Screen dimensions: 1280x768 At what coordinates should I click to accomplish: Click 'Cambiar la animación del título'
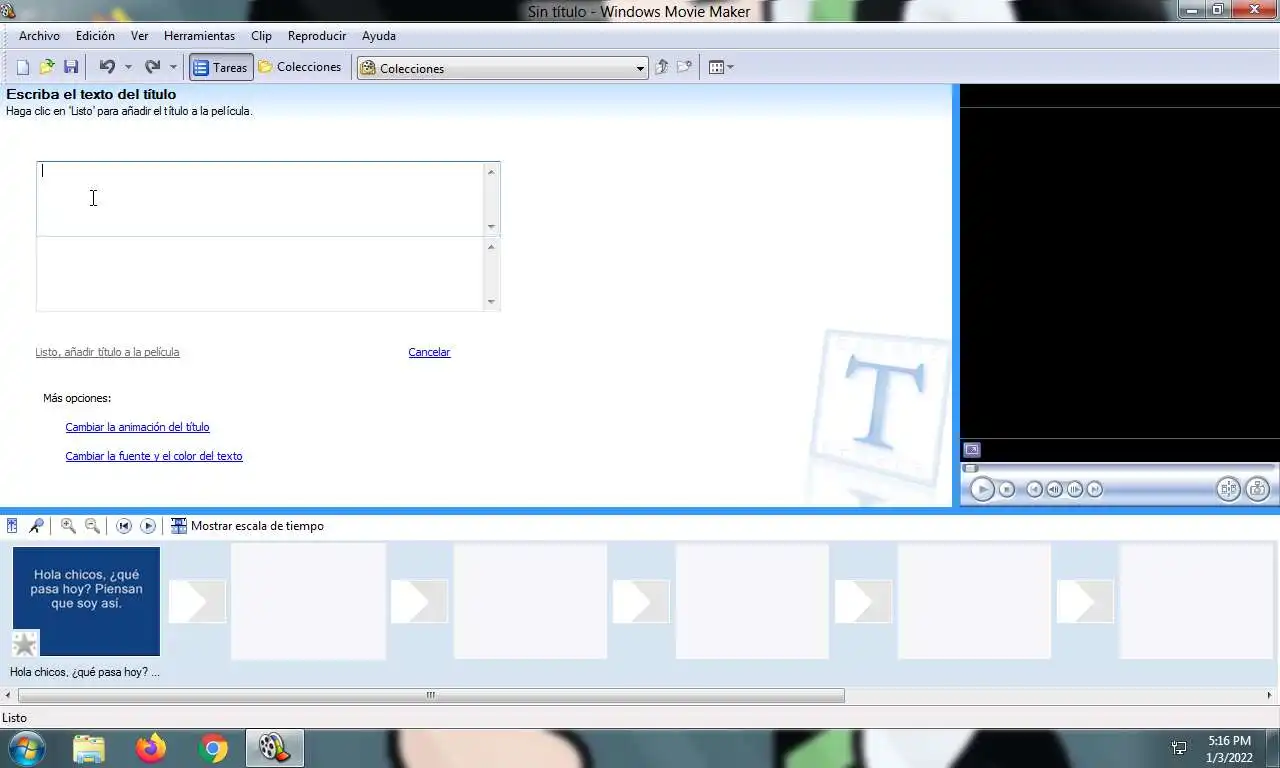pos(137,427)
